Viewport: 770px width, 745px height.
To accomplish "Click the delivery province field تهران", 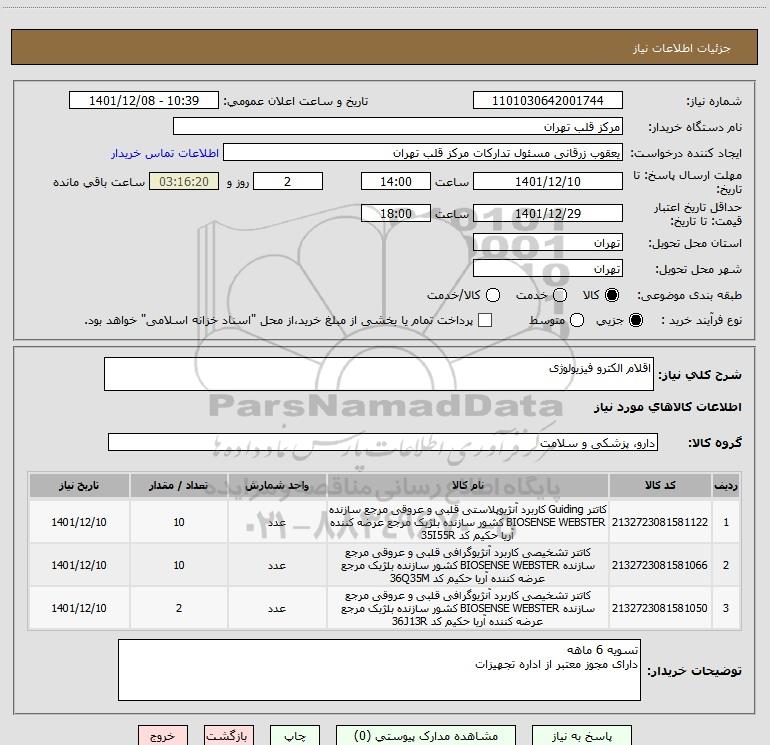I will pyautogui.click(x=548, y=243).
